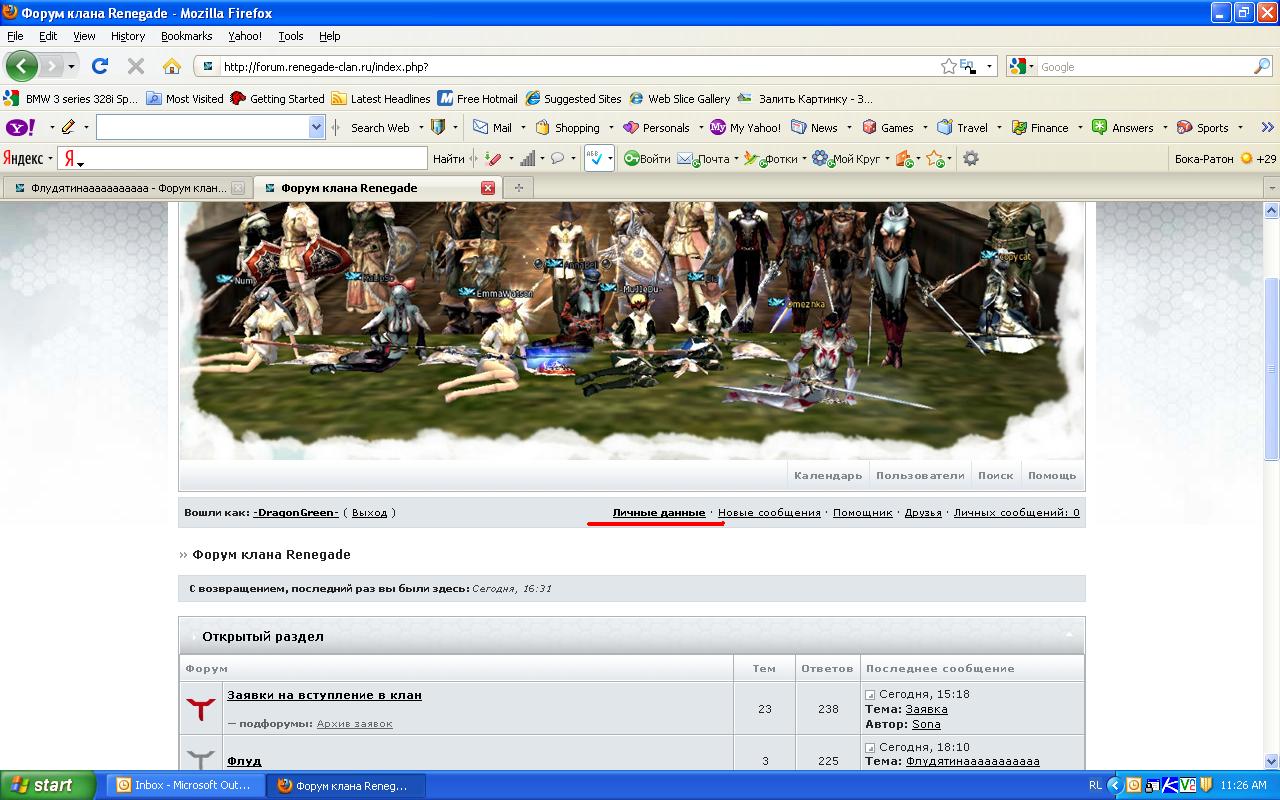Open the Пользователи link
Image resolution: width=1280 pixels, height=800 pixels.
coord(920,476)
